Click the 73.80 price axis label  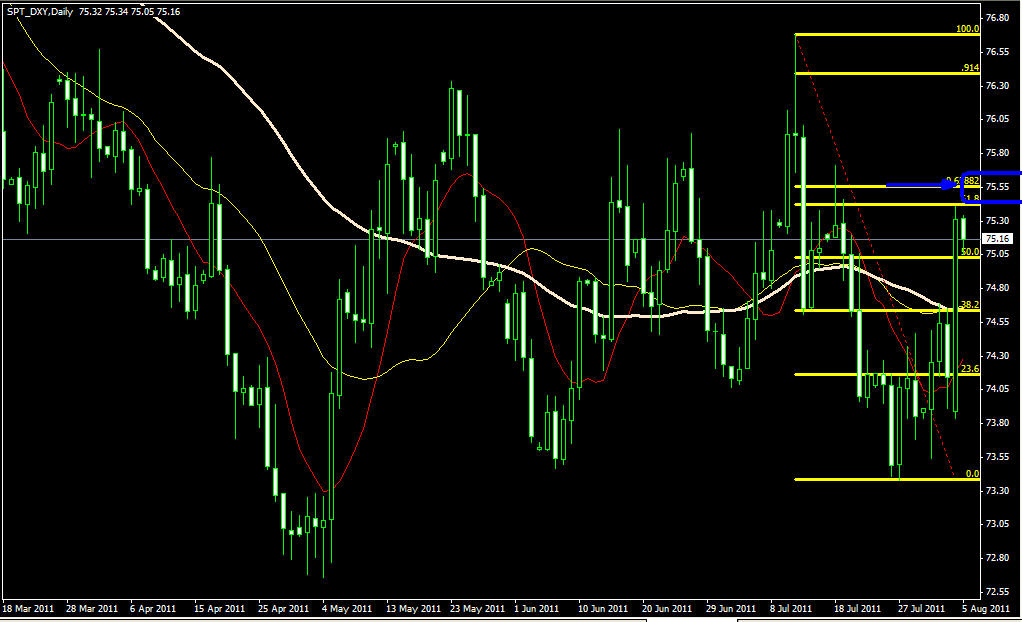999,422
